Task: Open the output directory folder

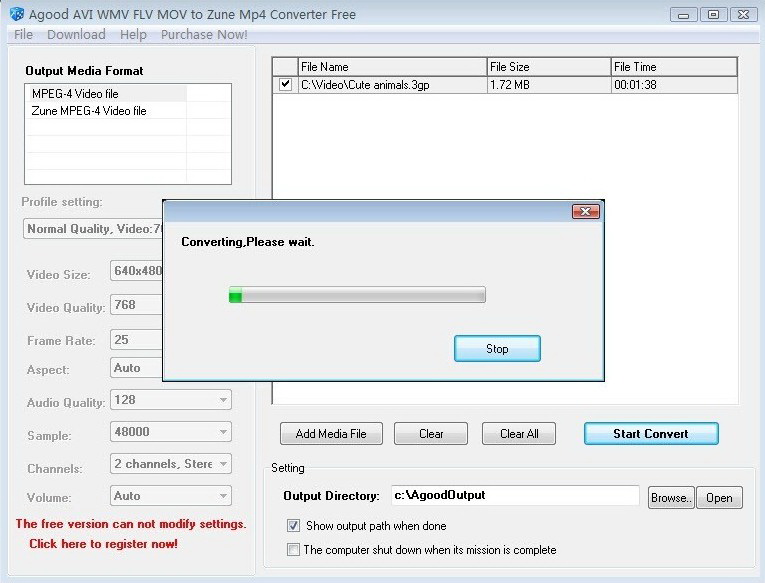Action: coord(719,498)
